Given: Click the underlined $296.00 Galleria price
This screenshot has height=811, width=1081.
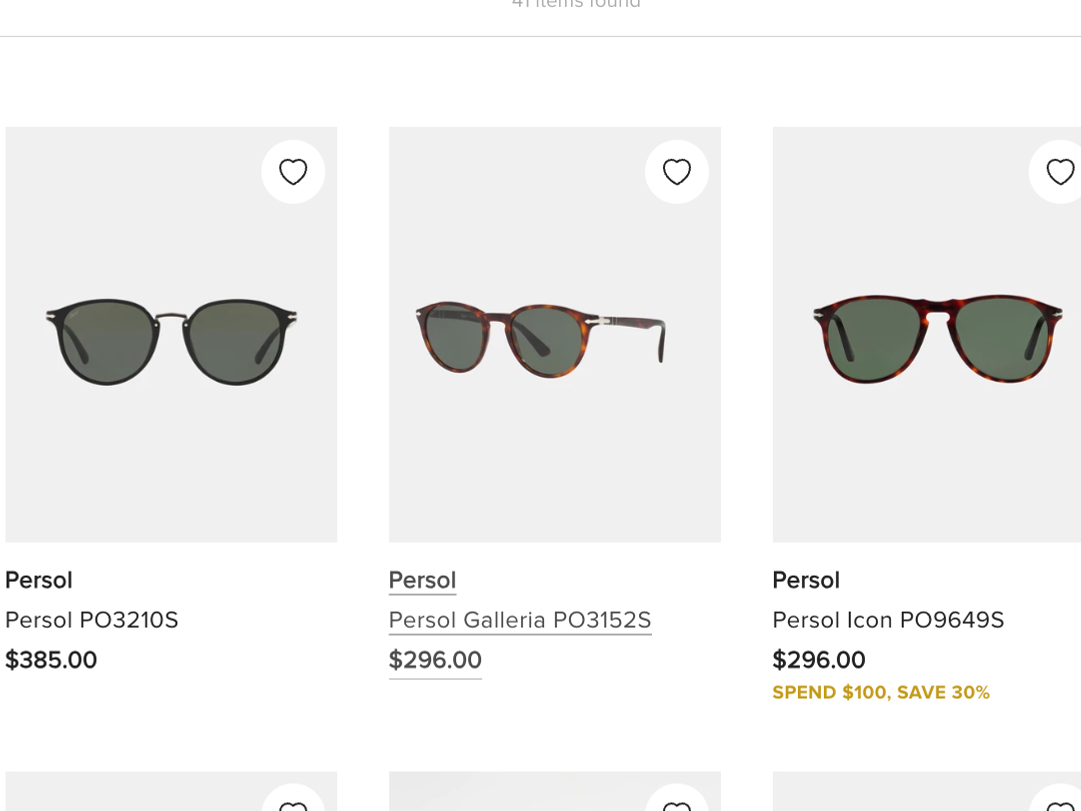Looking at the screenshot, I should pyautogui.click(x=435, y=660).
